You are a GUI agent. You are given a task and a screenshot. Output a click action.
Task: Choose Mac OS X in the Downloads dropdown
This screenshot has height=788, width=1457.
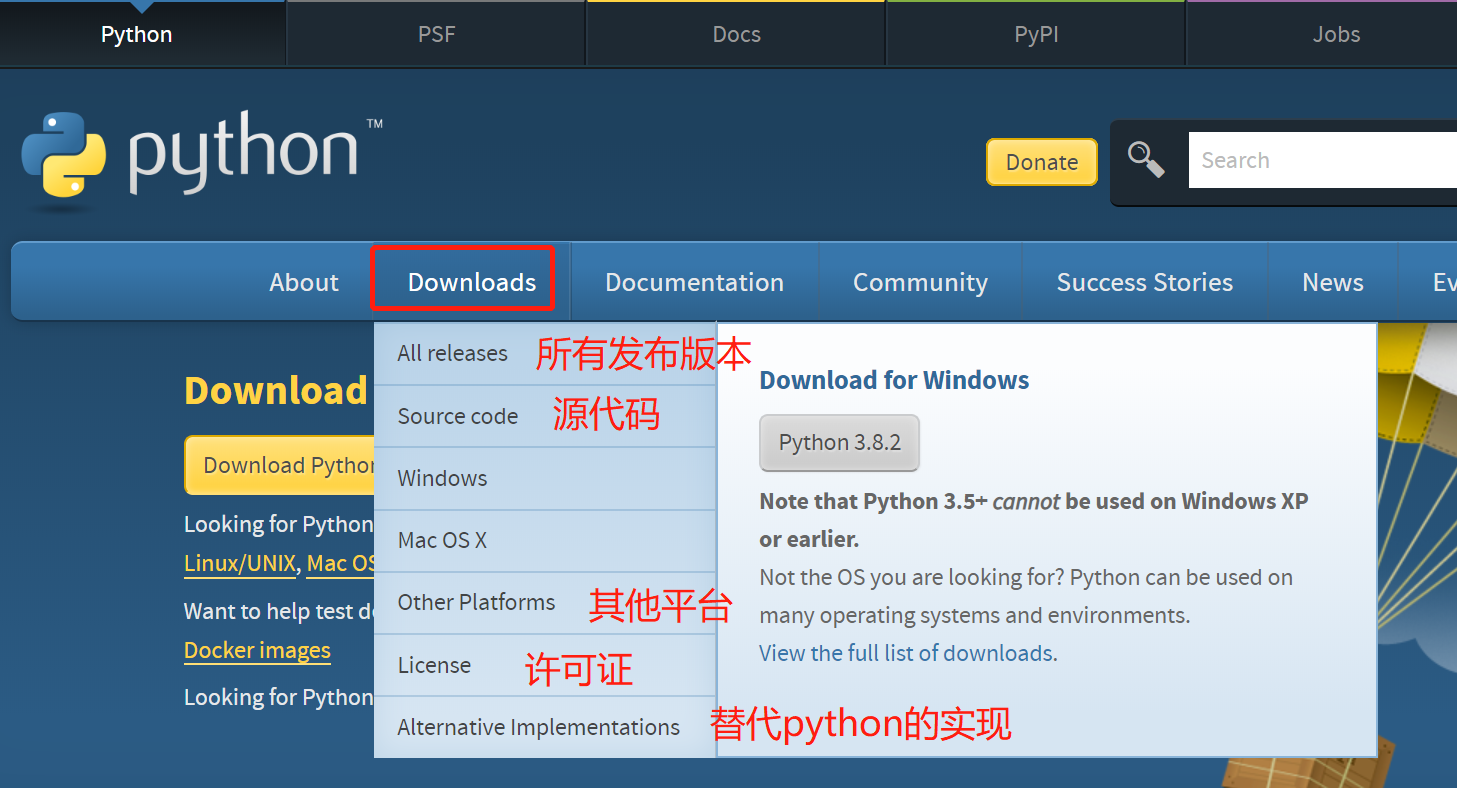(x=545, y=540)
